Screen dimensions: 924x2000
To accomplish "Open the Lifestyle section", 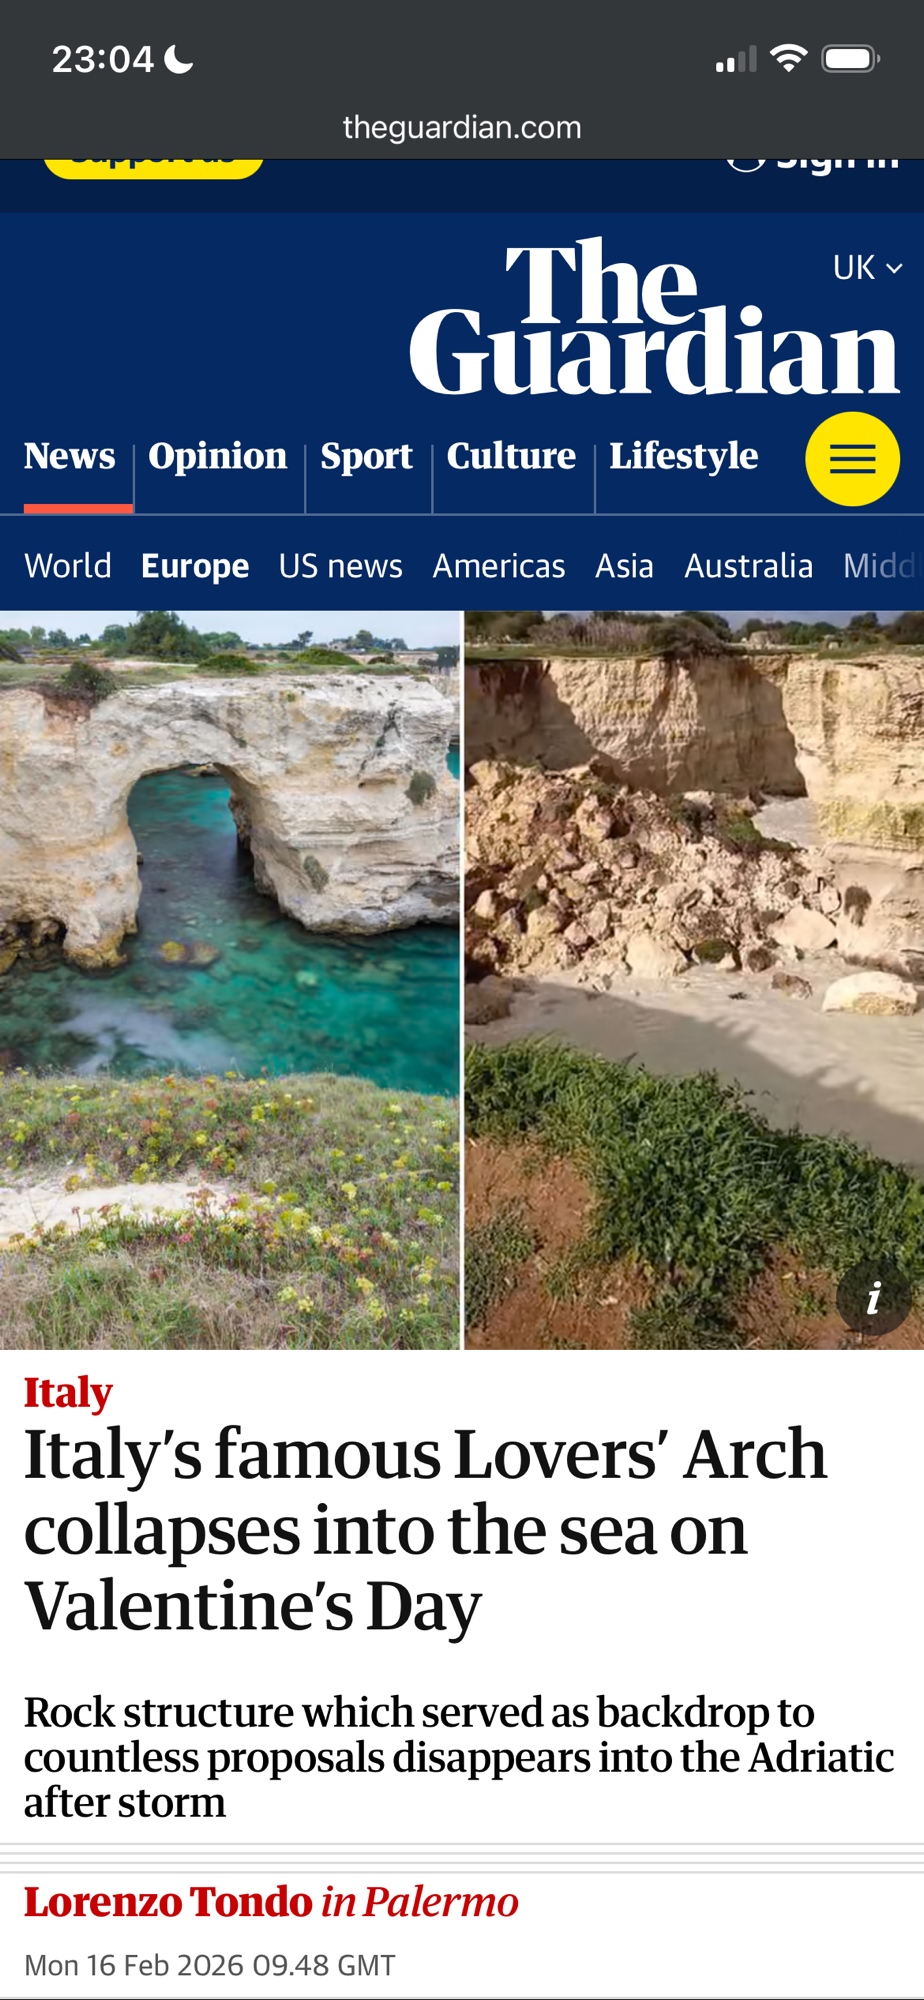I will tap(684, 456).
